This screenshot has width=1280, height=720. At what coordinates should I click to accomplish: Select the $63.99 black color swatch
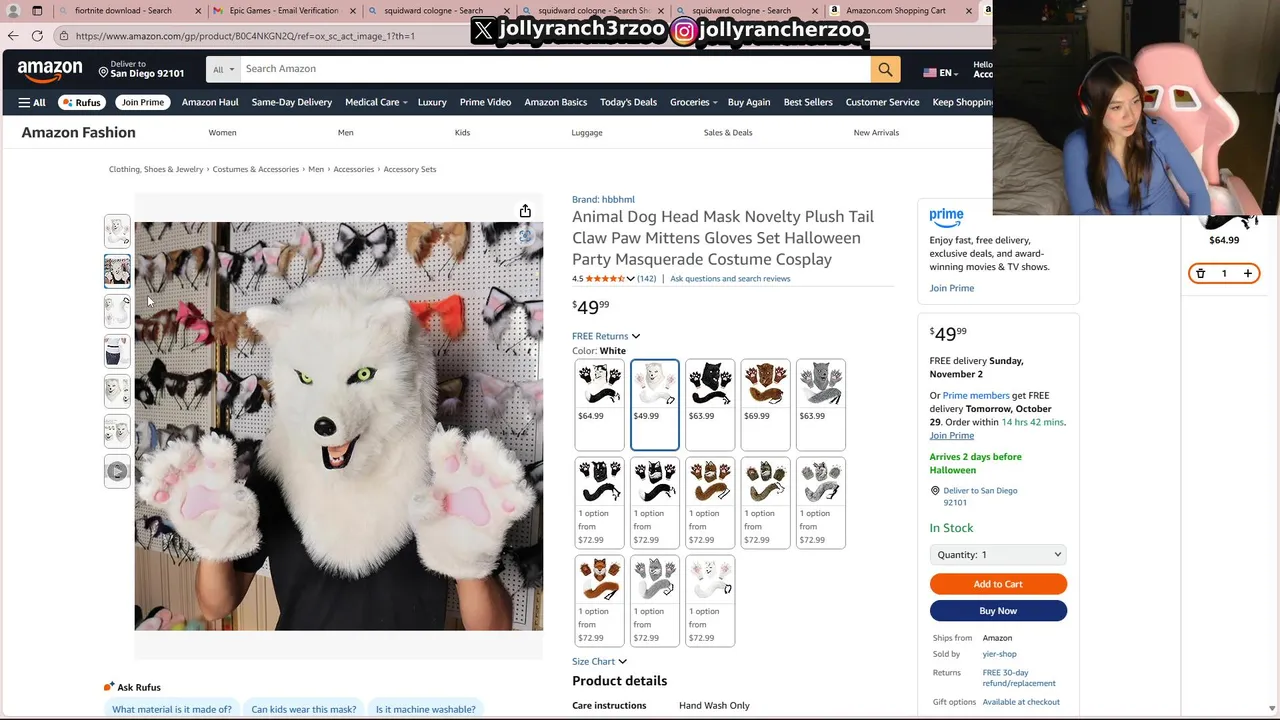pyautogui.click(x=710, y=404)
